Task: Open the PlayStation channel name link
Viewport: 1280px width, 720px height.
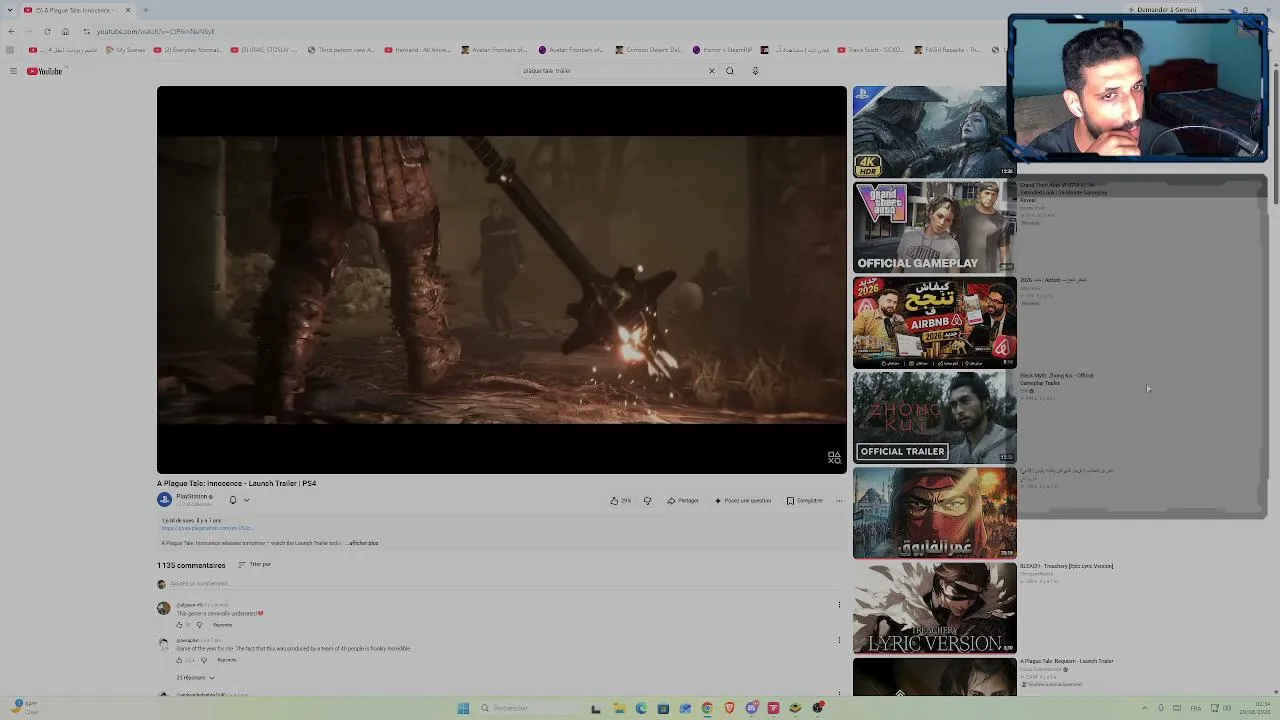Action: click(x=194, y=496)
